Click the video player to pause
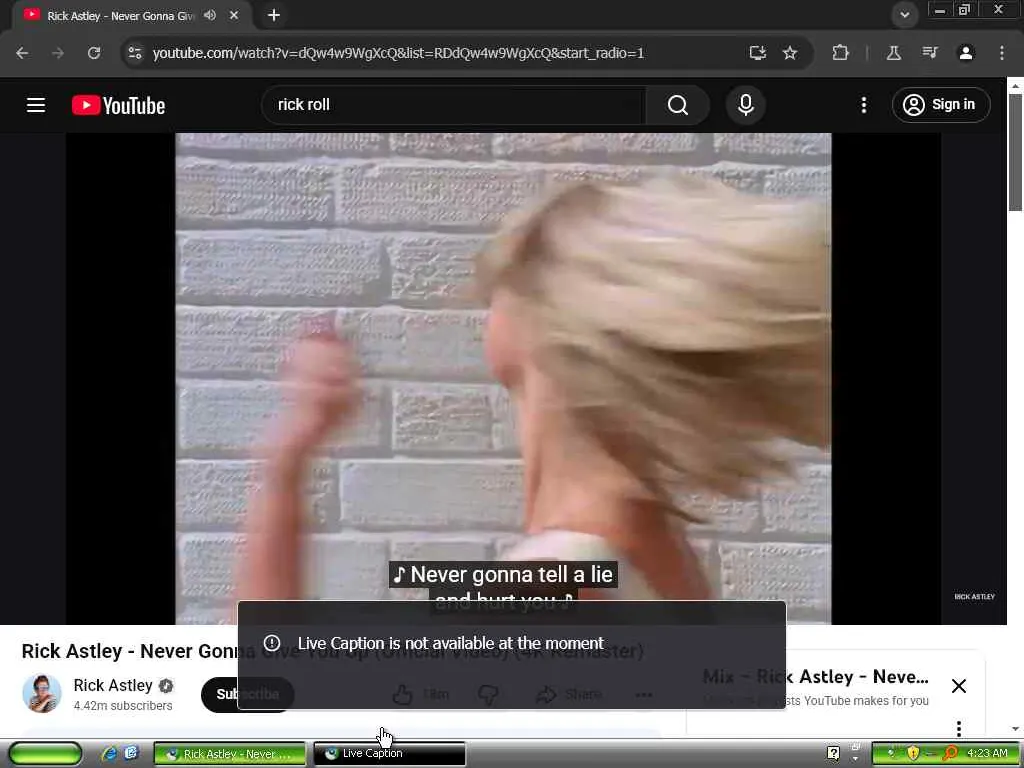The width and height of the screenshot is (1024, 768). (503, 378)
